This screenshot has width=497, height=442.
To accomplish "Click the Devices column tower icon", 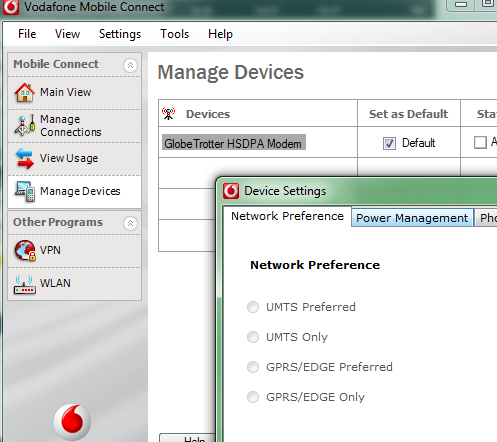I will [169, 114].
